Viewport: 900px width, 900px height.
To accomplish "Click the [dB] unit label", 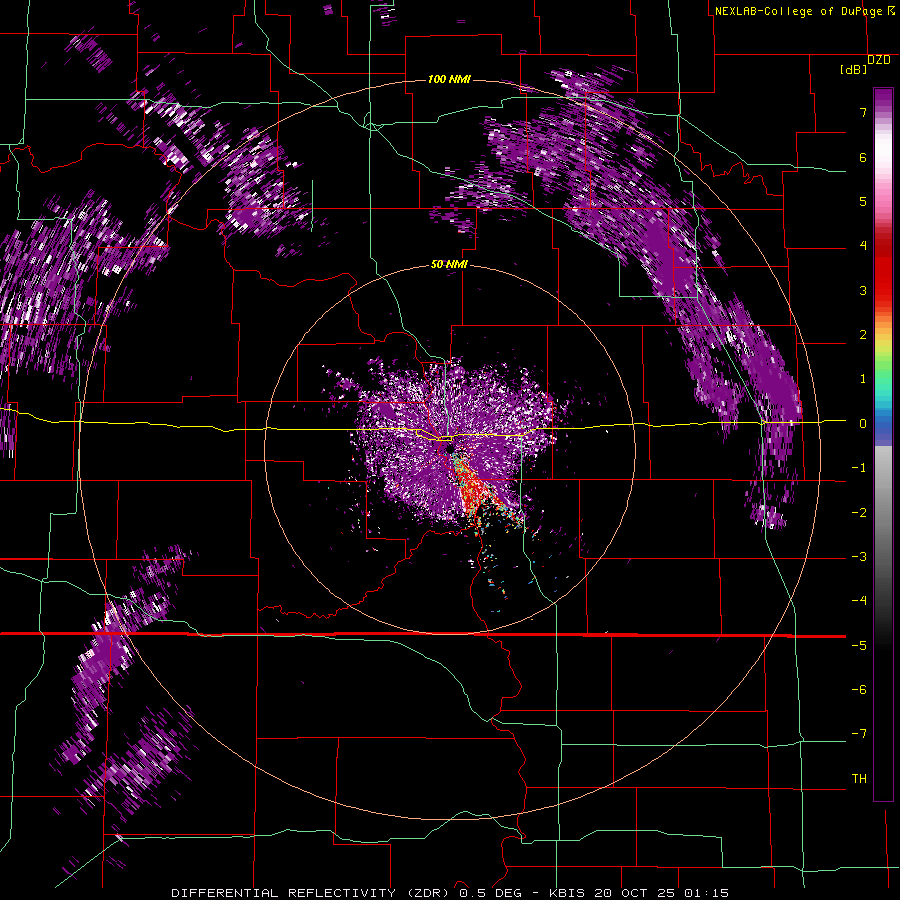I will click(853, 69).
